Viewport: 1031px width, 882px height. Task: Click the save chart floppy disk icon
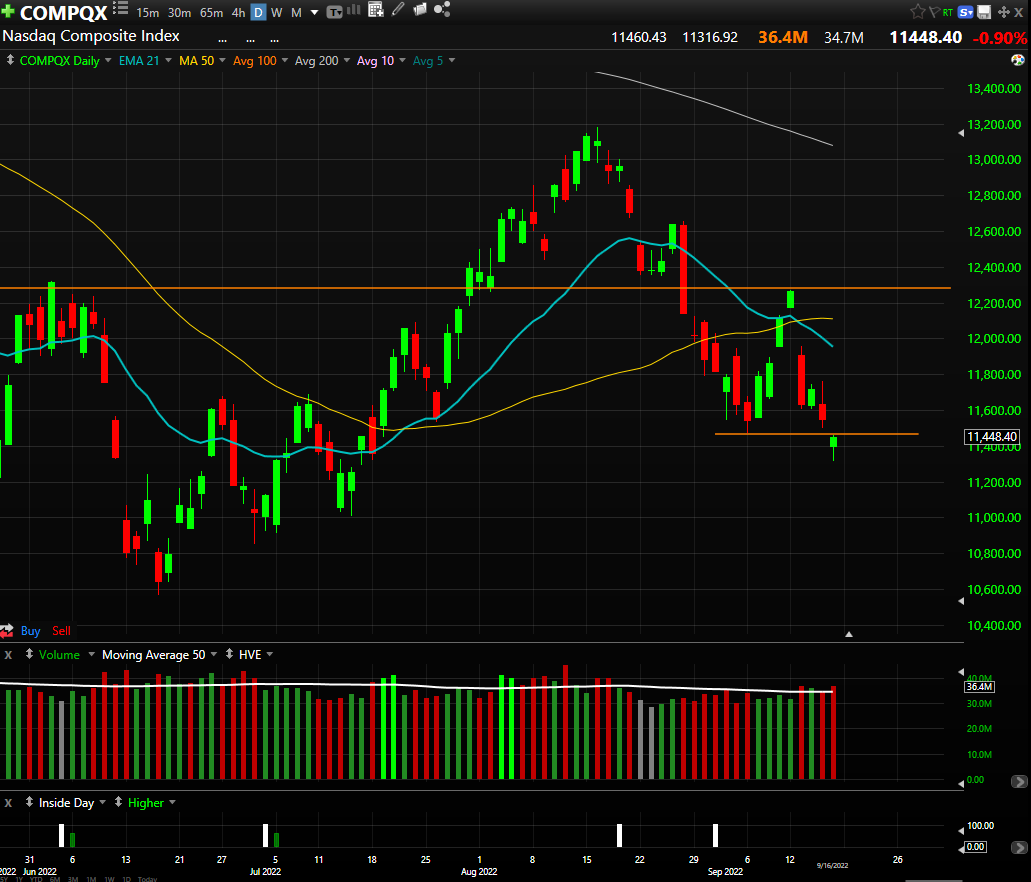[x=984, y=12]
